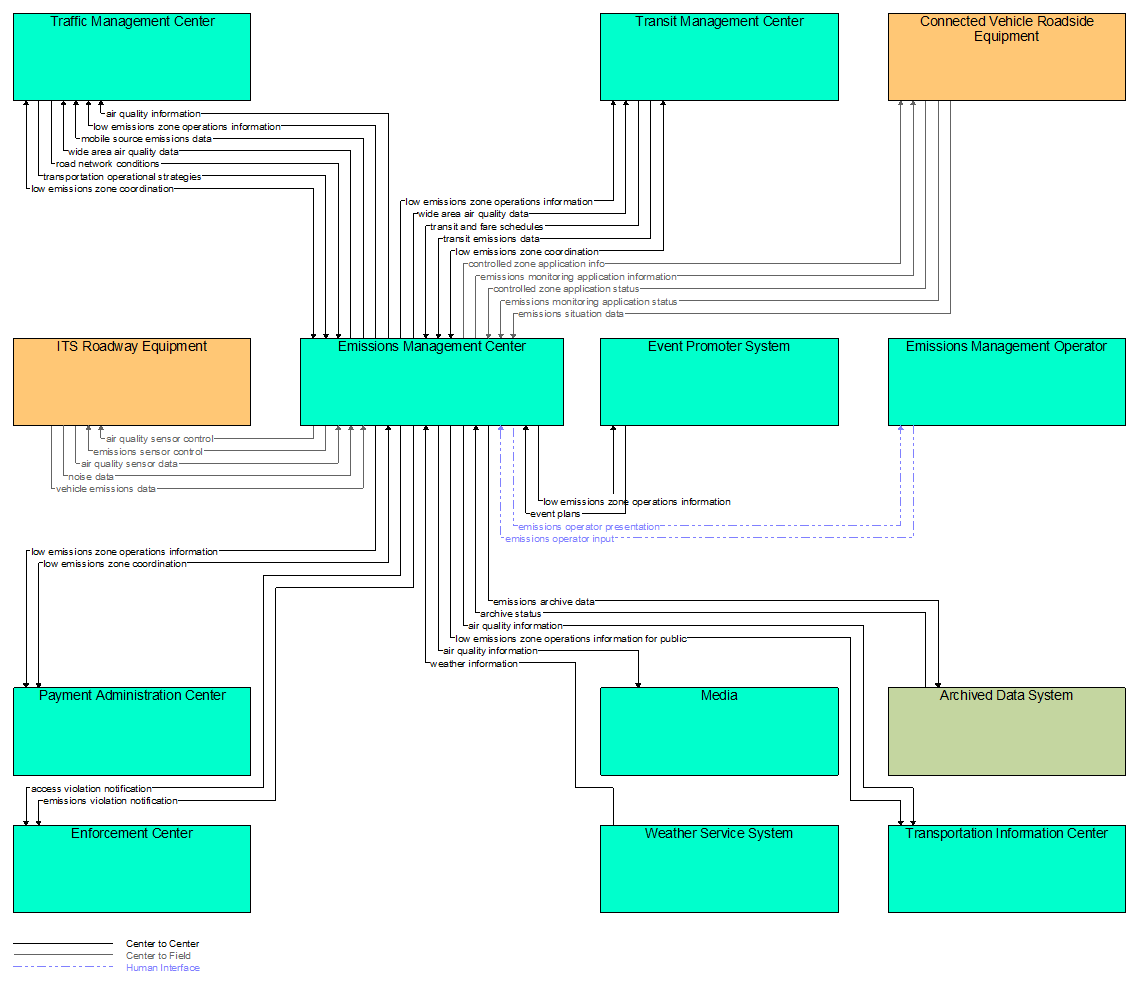Screen dimensions: 1136x986
Task: Click 'vehicle emissions data' flow label
Action: coord(106,489)
